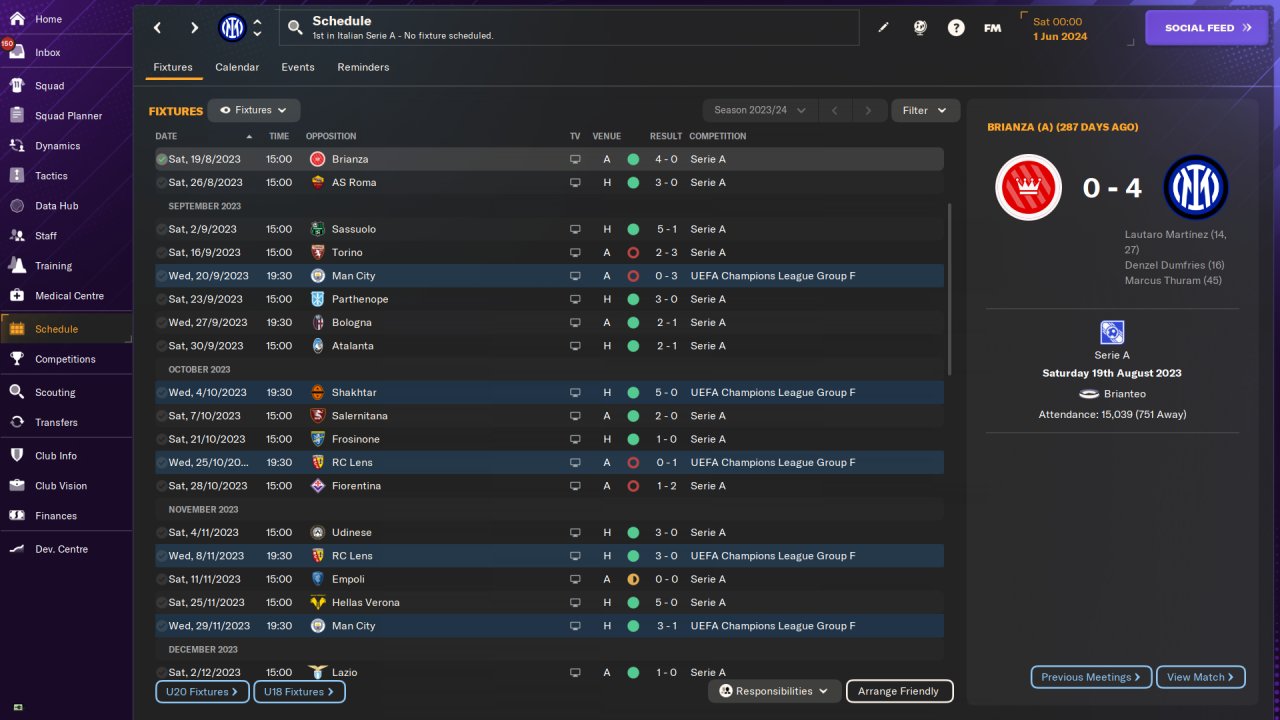Switch to the Reminders tab
The height and width of the screenshot is (720, 1280).
click(x=363, y=67)
